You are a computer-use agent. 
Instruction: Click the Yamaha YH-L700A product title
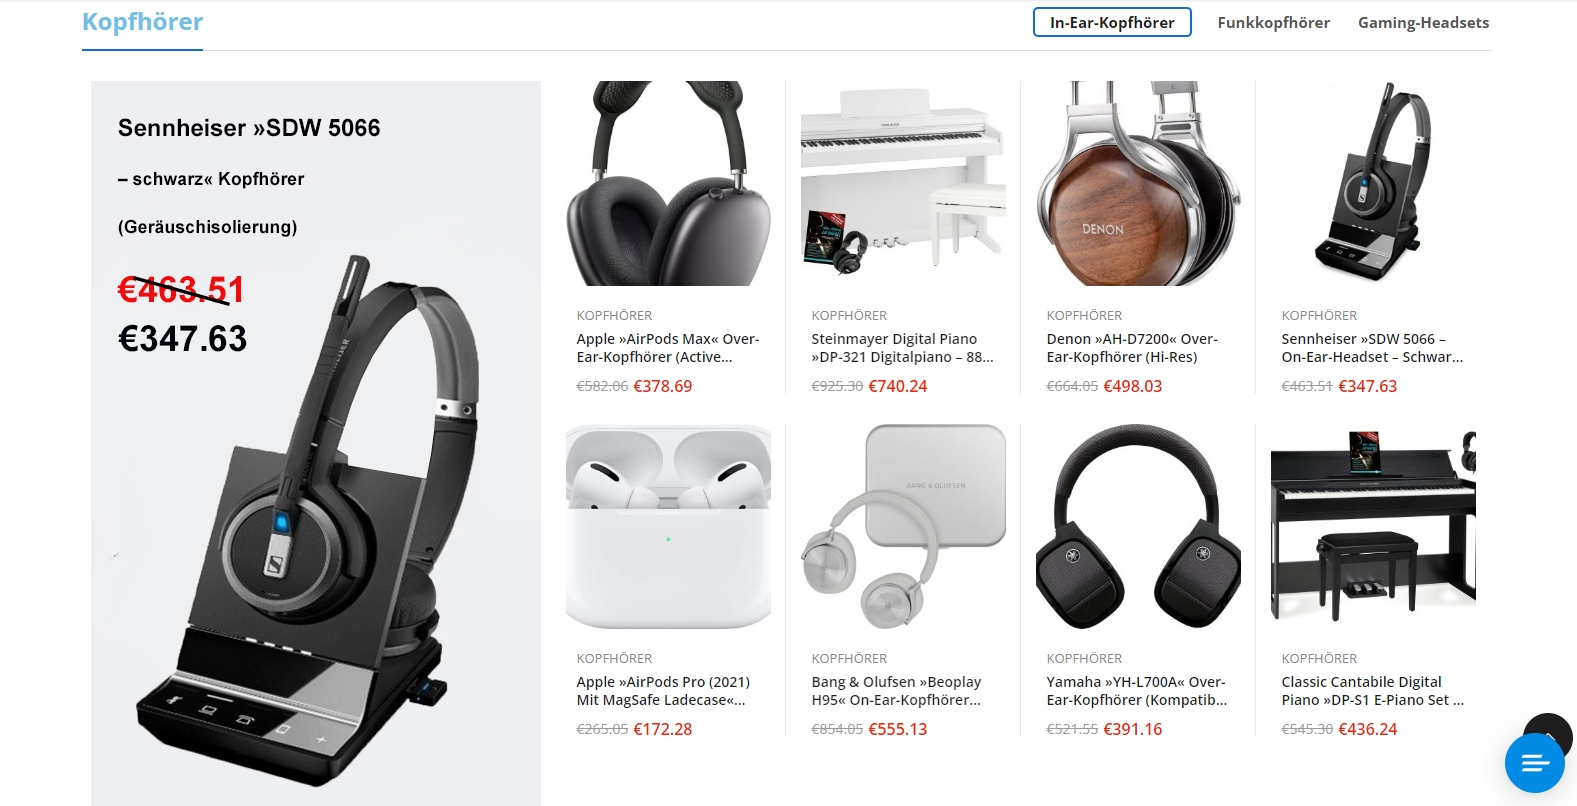click(1137, 691)
